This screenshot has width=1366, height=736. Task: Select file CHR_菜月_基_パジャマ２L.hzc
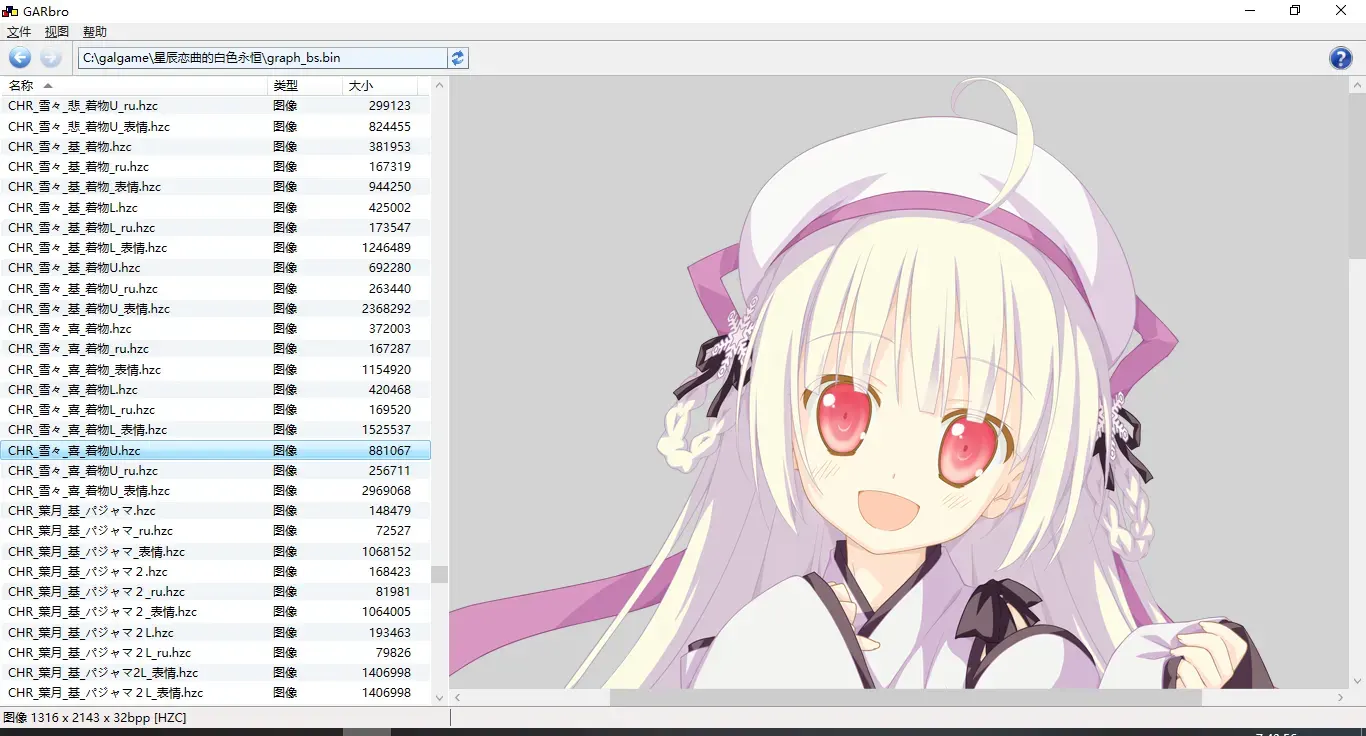click(215, 632)
